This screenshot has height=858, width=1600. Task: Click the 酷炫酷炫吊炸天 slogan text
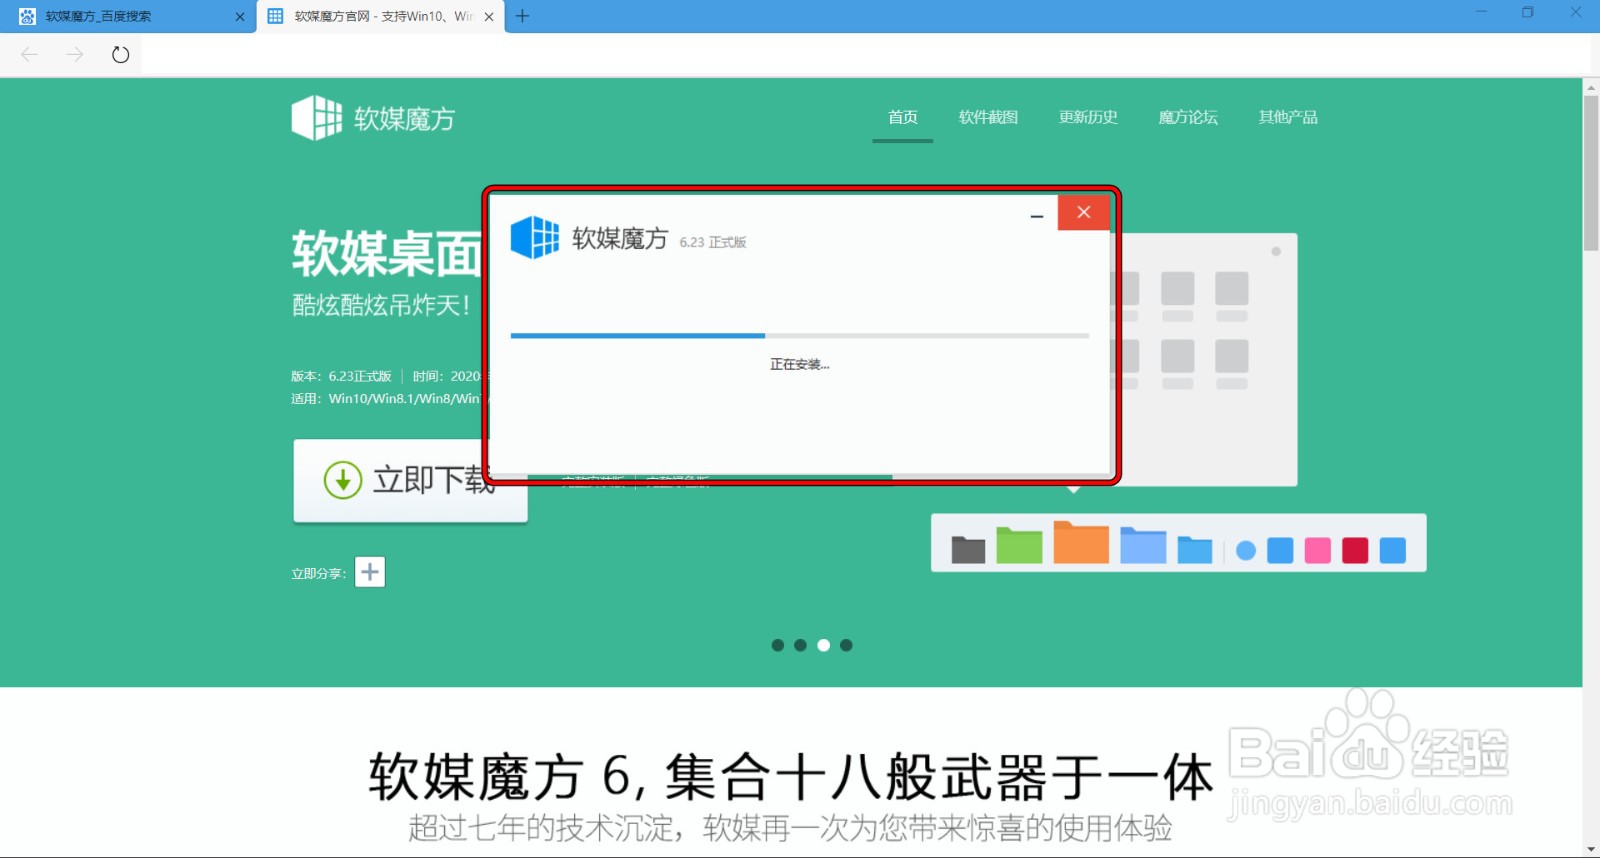point(381,305)
